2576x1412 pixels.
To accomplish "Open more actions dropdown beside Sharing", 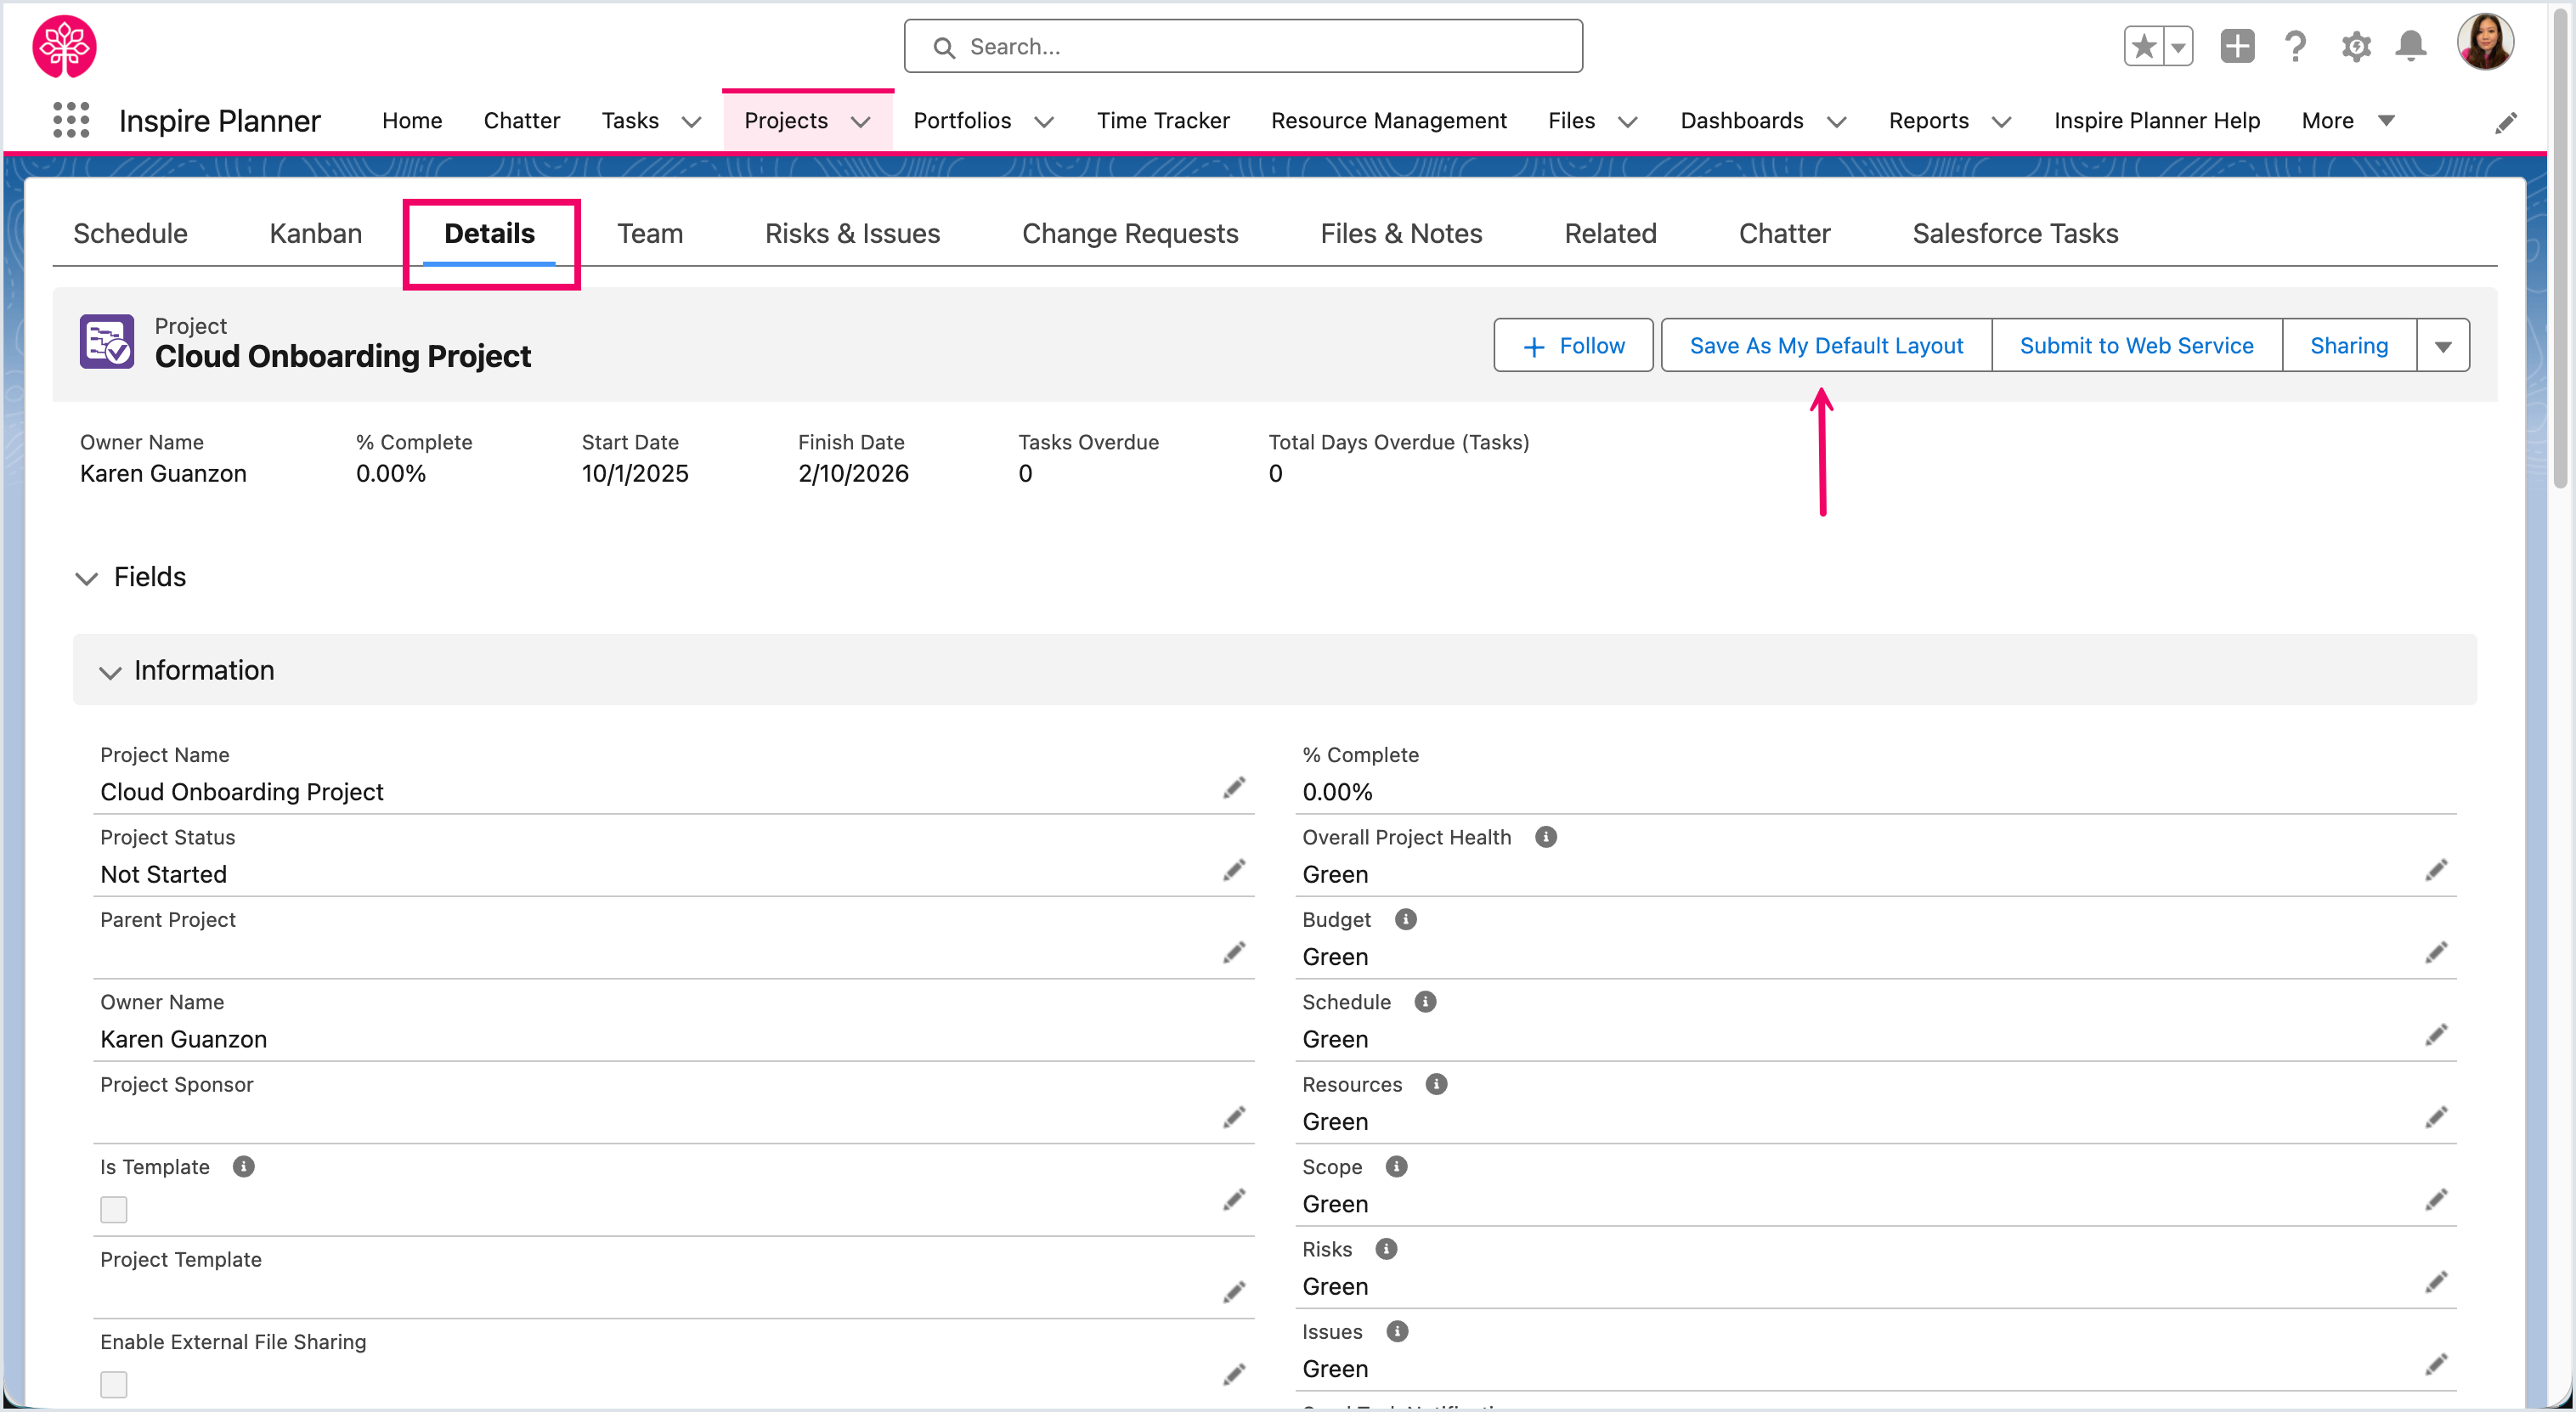I will coord(2443,346).
